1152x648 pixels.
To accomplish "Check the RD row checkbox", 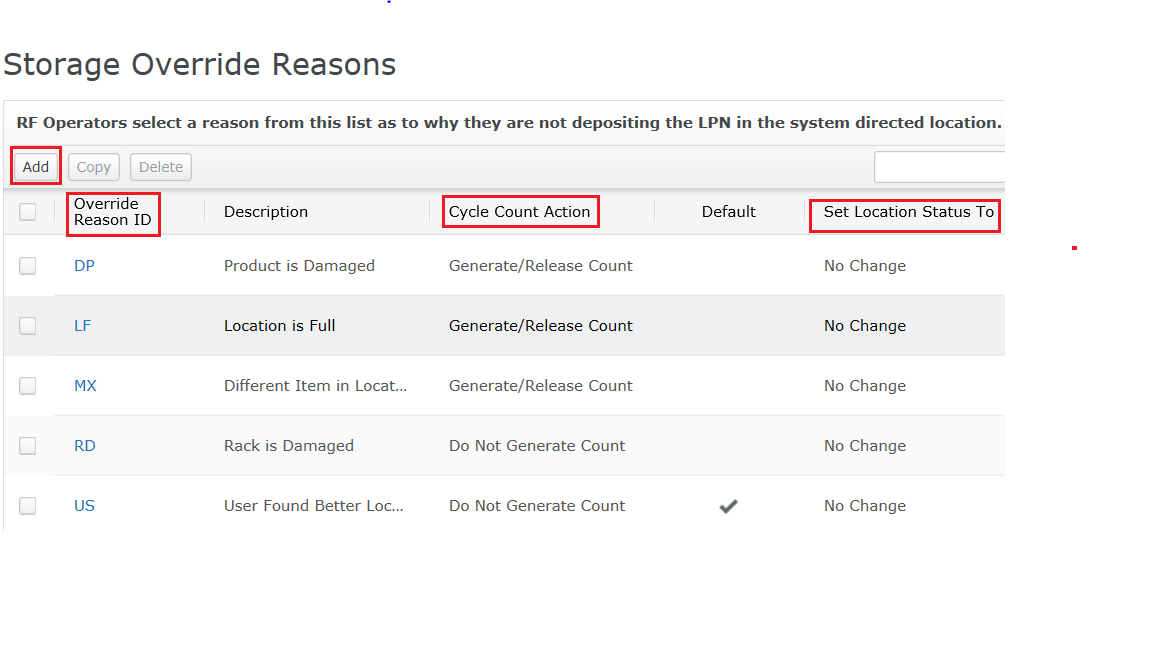I will coord(28,446).
